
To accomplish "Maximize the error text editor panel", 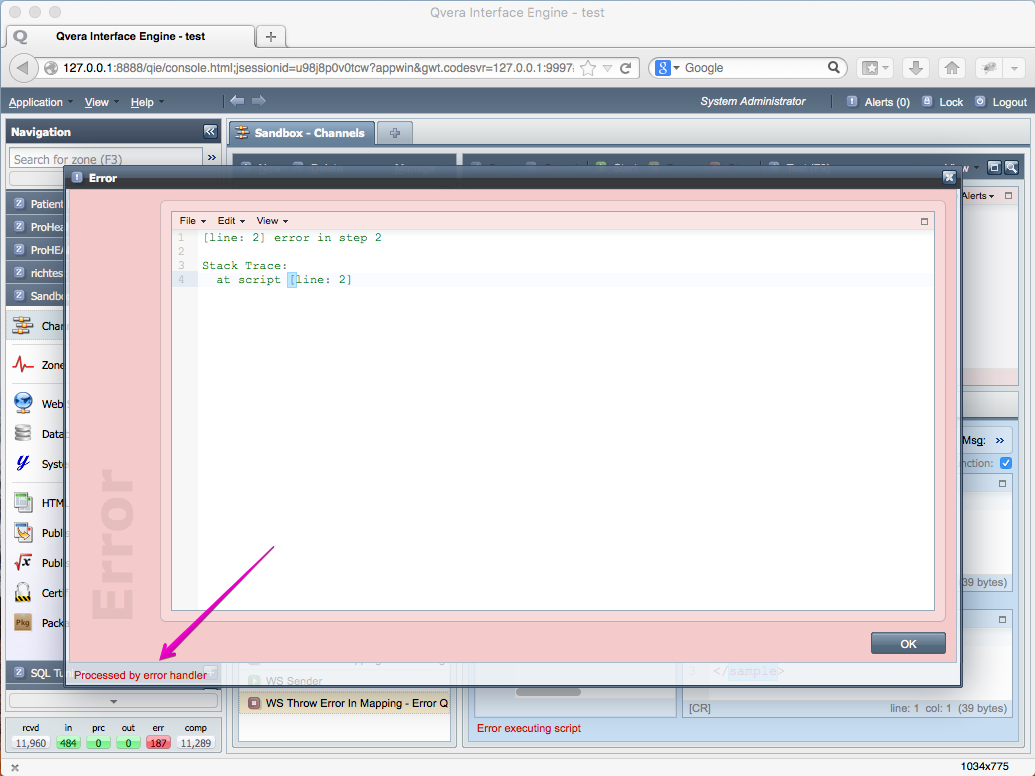I will pyautogui.click(x=924, y=222).
